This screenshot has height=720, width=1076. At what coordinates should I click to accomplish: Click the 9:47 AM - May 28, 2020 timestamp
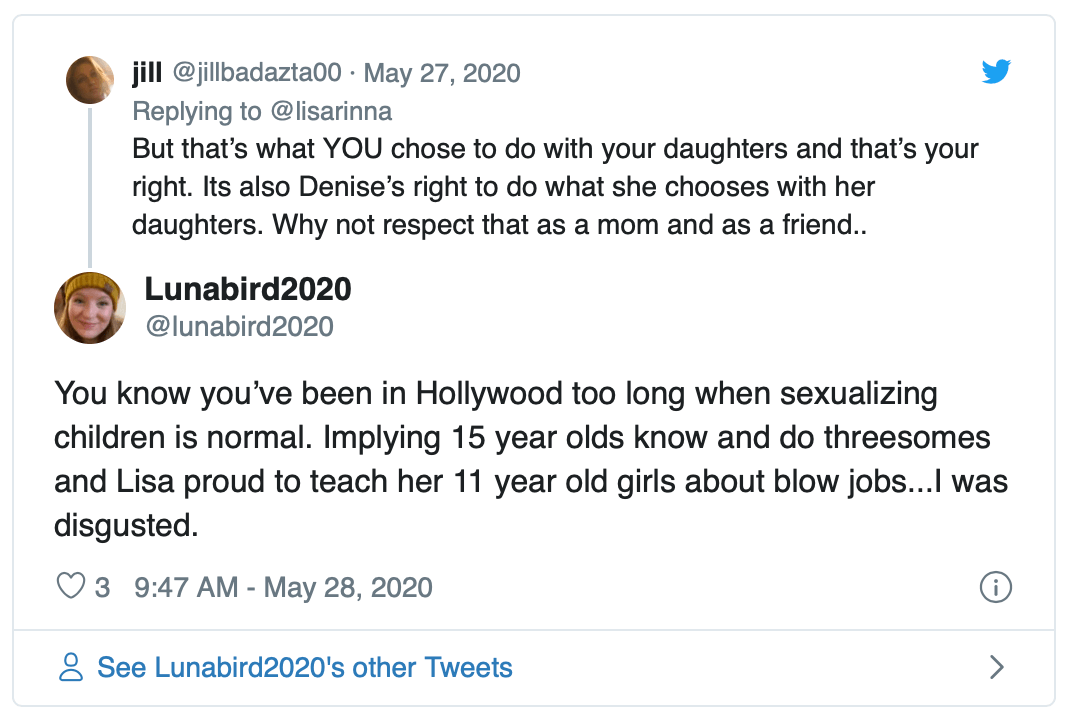[283, 587]
